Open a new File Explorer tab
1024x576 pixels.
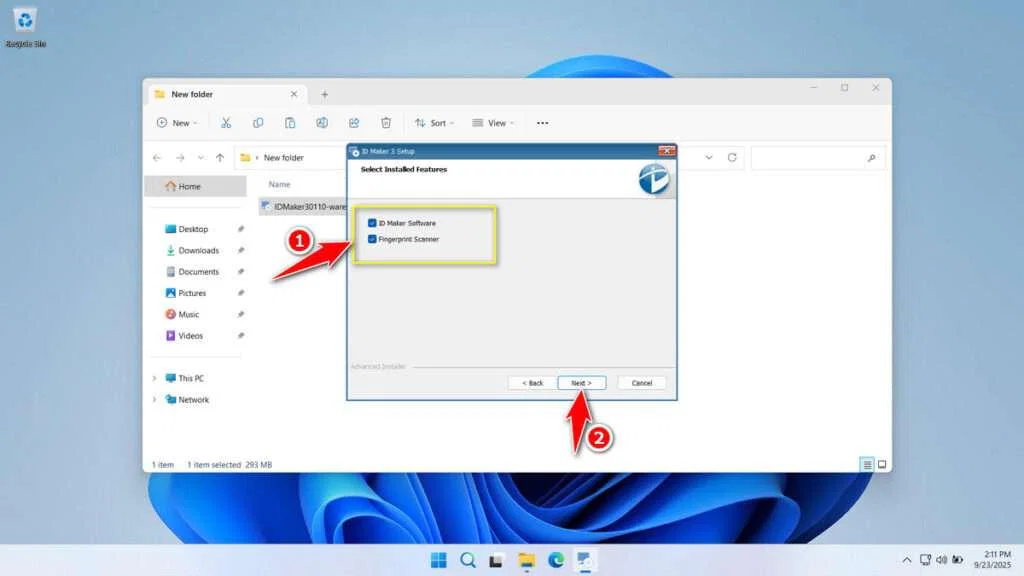click(x=325, y=93)
